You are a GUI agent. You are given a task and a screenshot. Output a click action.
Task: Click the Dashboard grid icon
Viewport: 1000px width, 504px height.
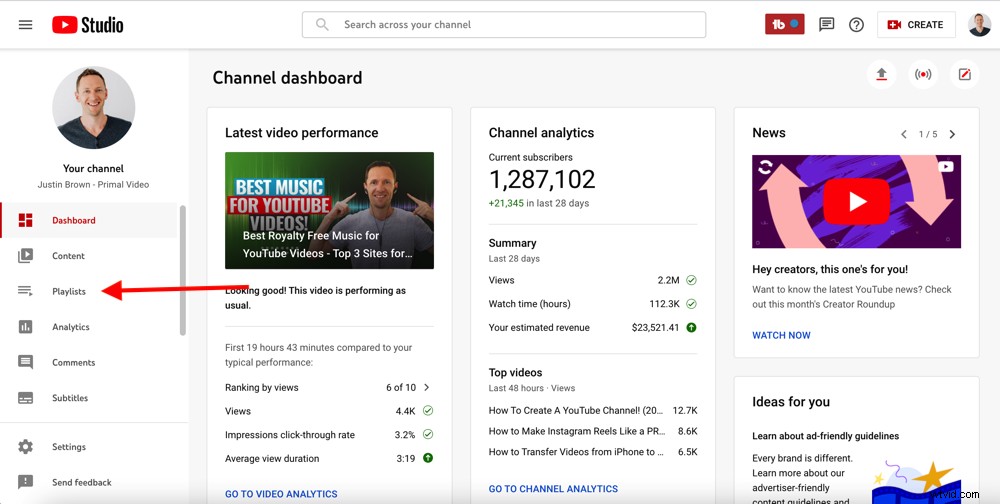coord(26,221)
